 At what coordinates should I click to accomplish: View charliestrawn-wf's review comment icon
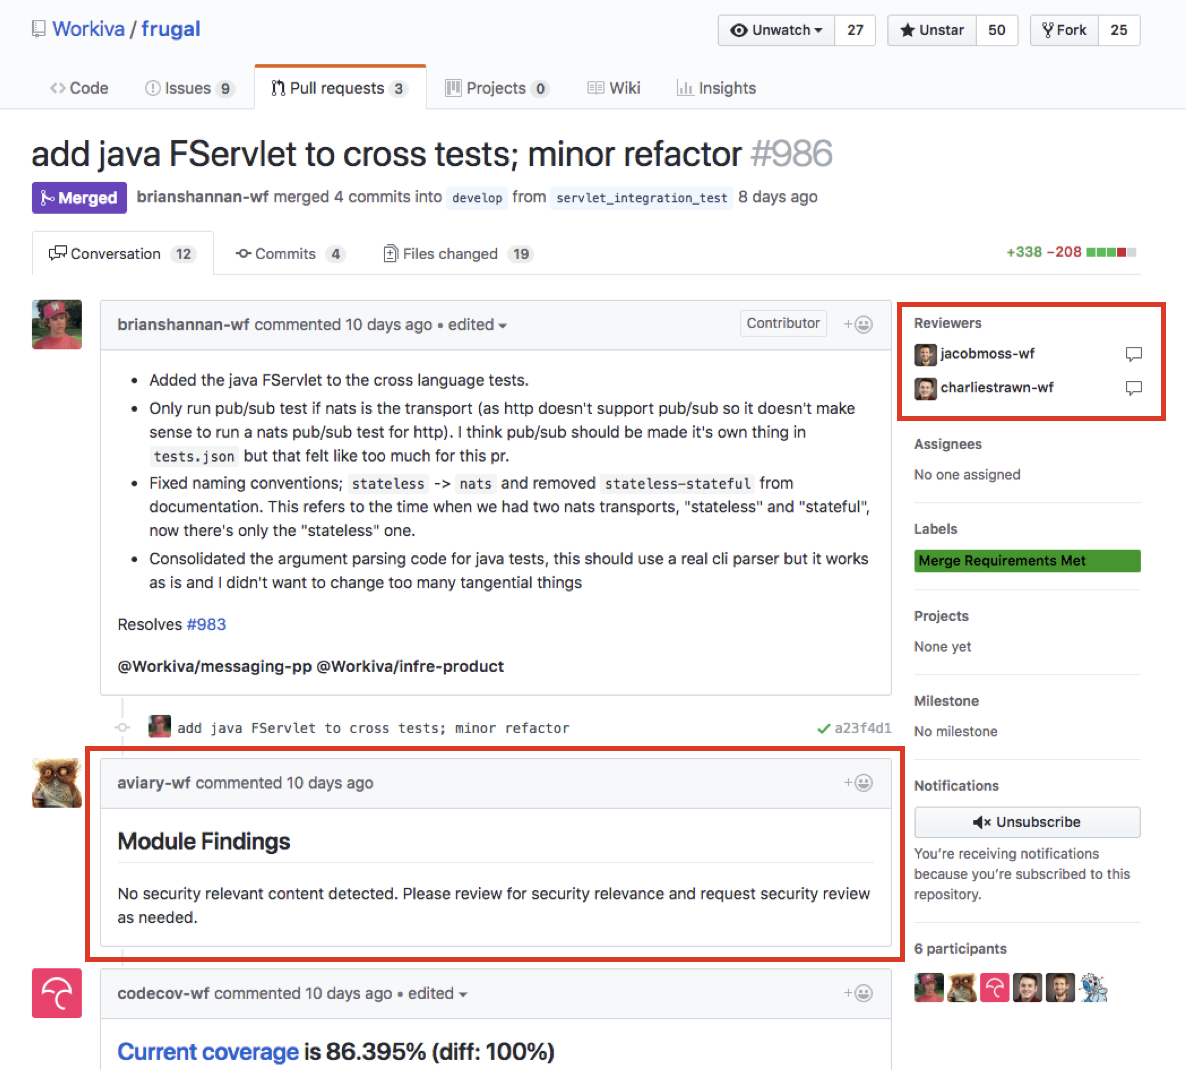pyautogui.click(x=1133, y=388)
